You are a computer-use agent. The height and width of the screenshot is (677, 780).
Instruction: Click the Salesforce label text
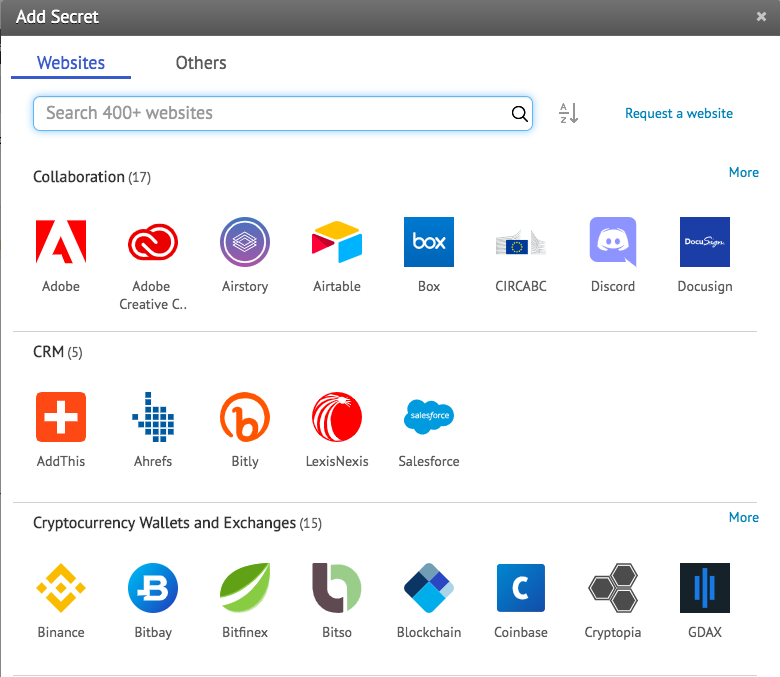tap(429, 461)
